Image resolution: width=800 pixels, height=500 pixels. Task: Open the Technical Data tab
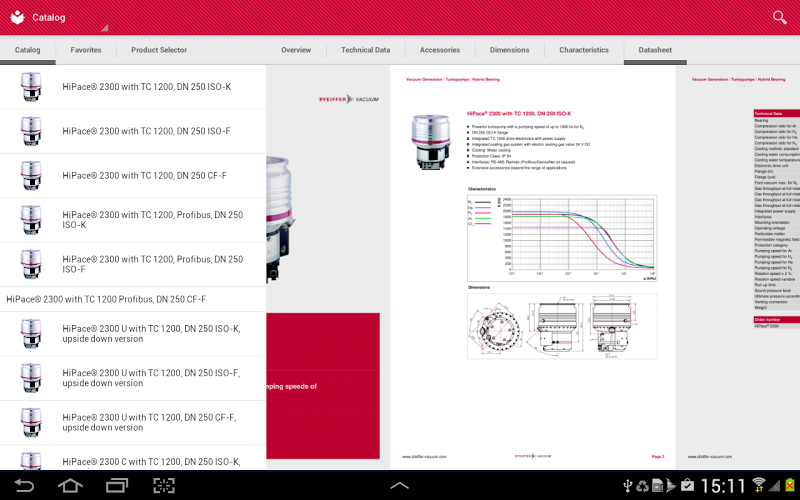365,50
